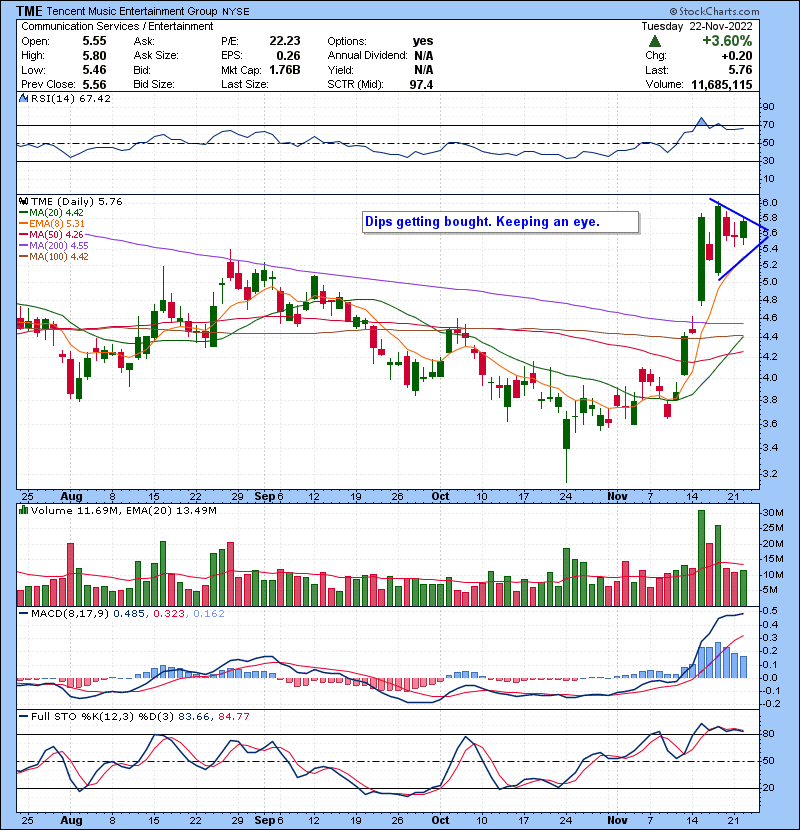Select the Prev Close value 5.56
This screenshot has width=800, height=830.
94,85
